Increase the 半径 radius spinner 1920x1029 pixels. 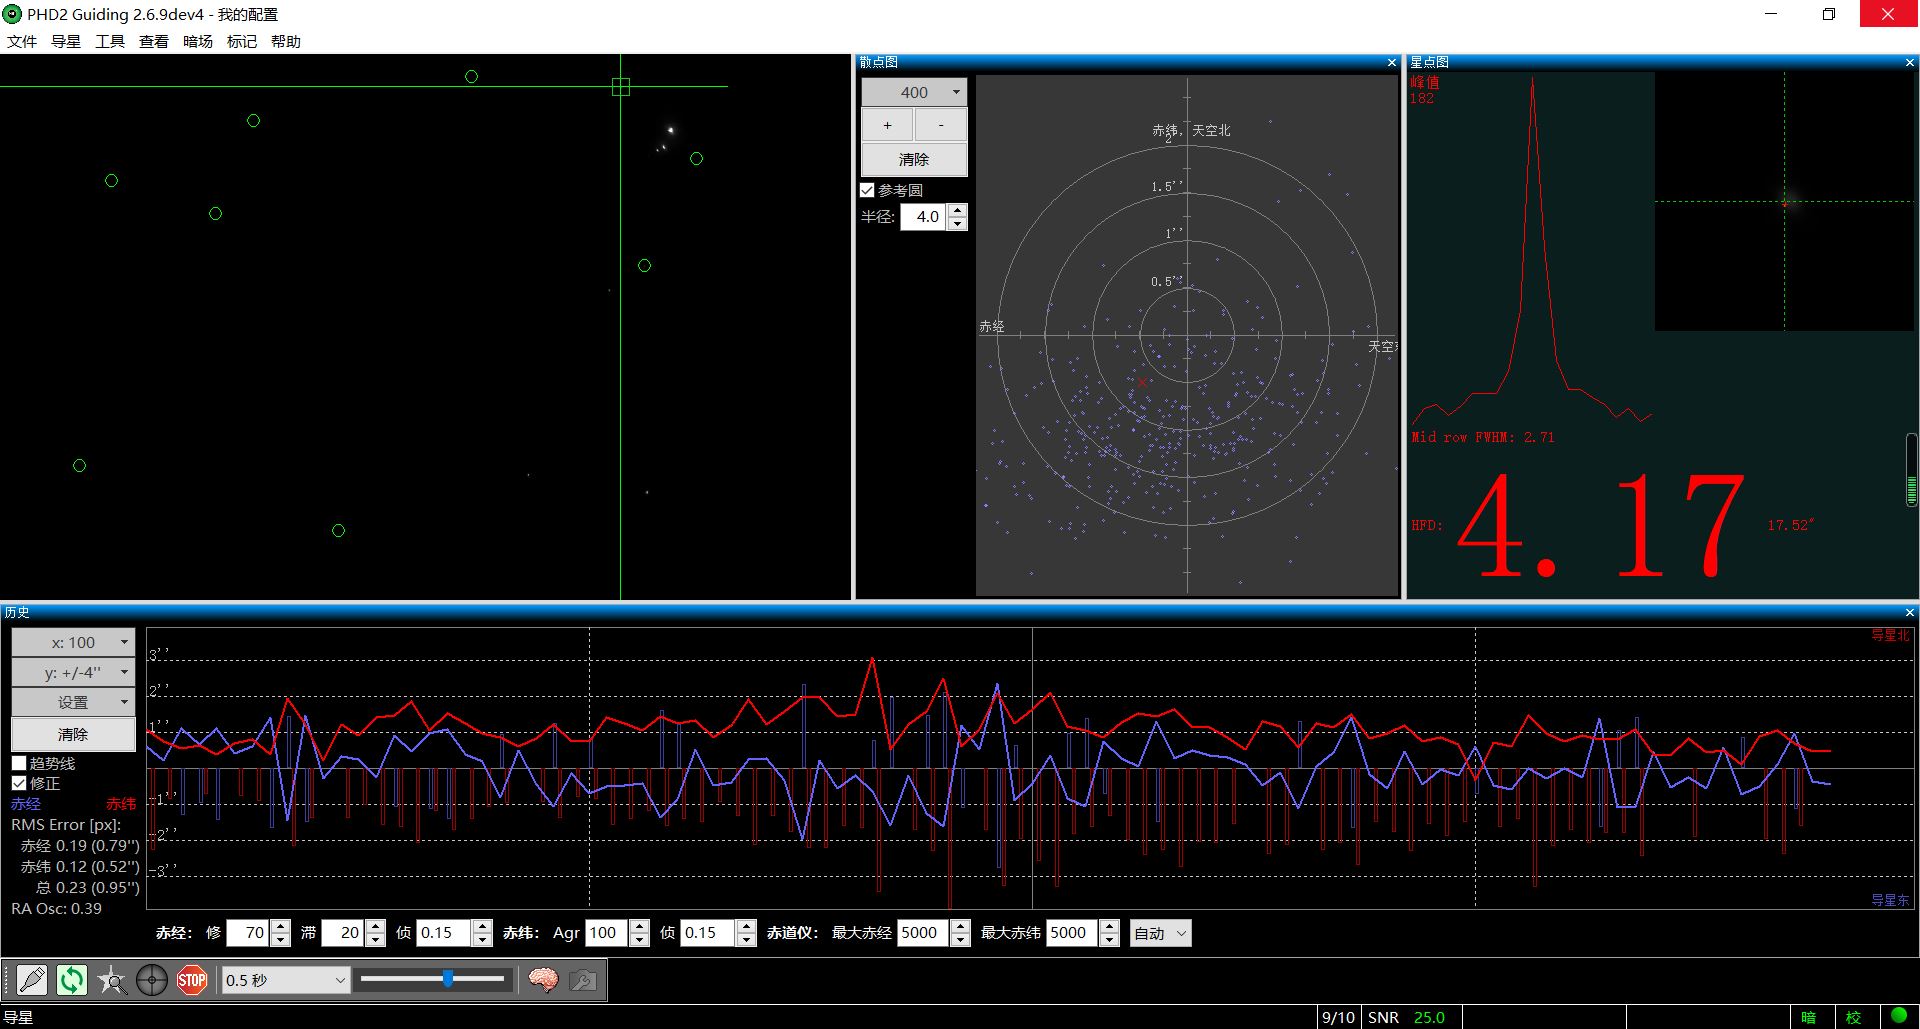pos(958,210)
